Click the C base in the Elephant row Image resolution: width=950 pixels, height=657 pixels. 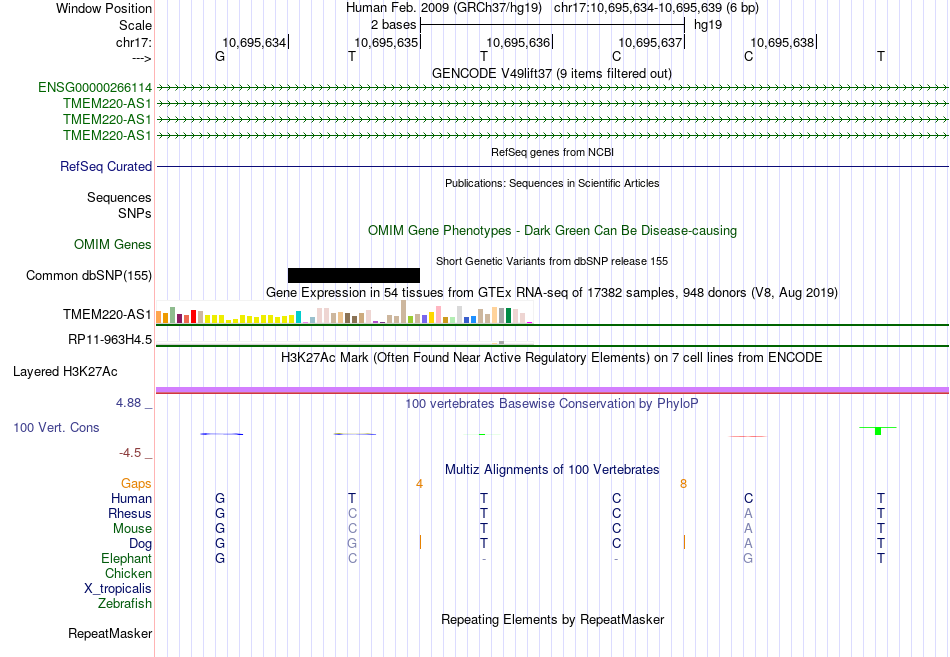coord(352,558)
